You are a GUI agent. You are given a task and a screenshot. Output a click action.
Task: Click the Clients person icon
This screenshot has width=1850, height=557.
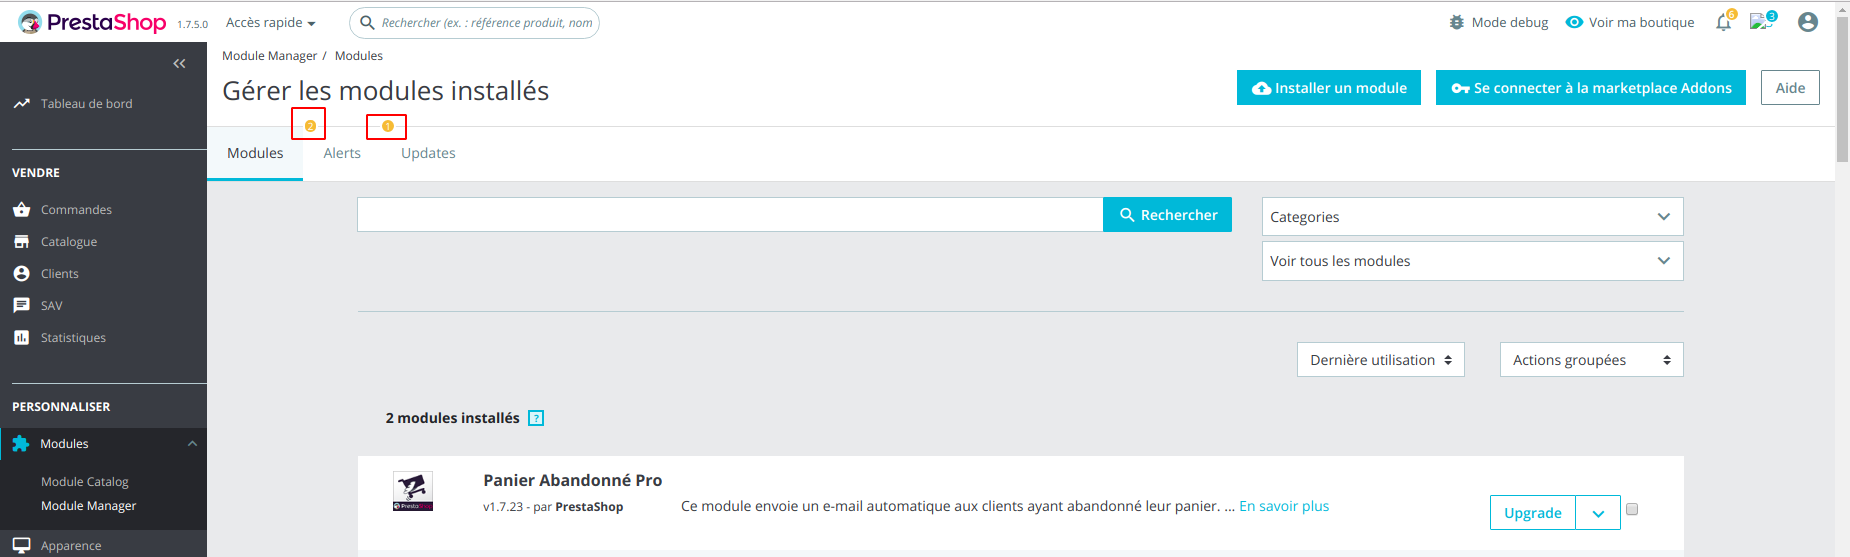click(x=21, y=273)
